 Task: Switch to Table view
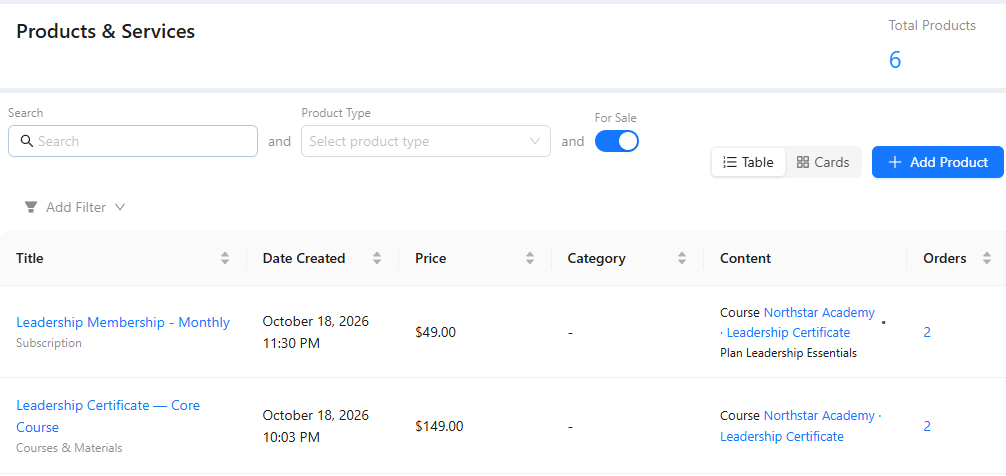pyautogui.click(x=748, y=162)
